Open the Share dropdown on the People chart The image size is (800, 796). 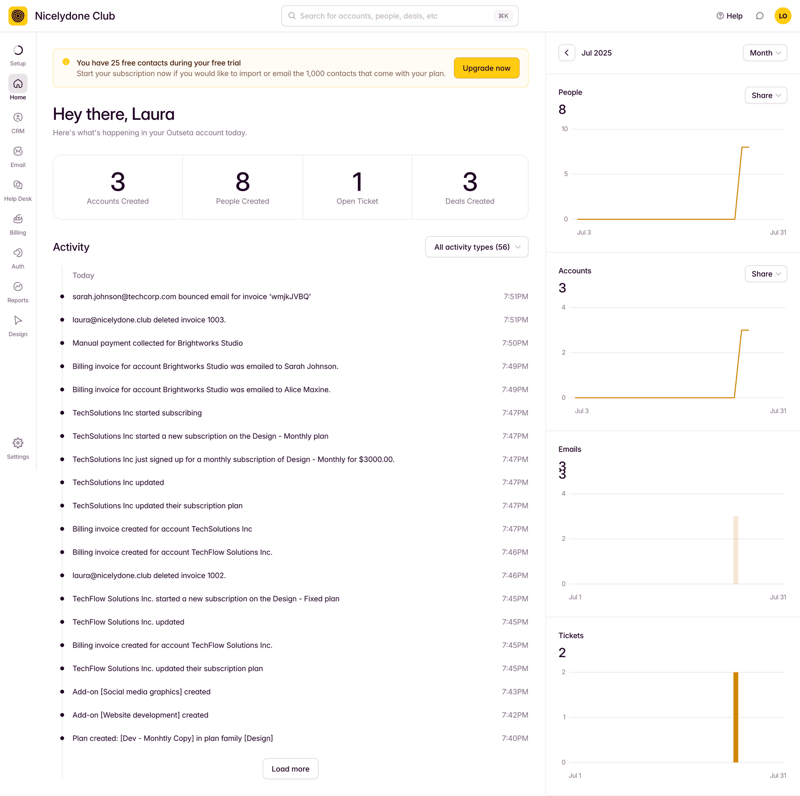[x=765, y=95]
